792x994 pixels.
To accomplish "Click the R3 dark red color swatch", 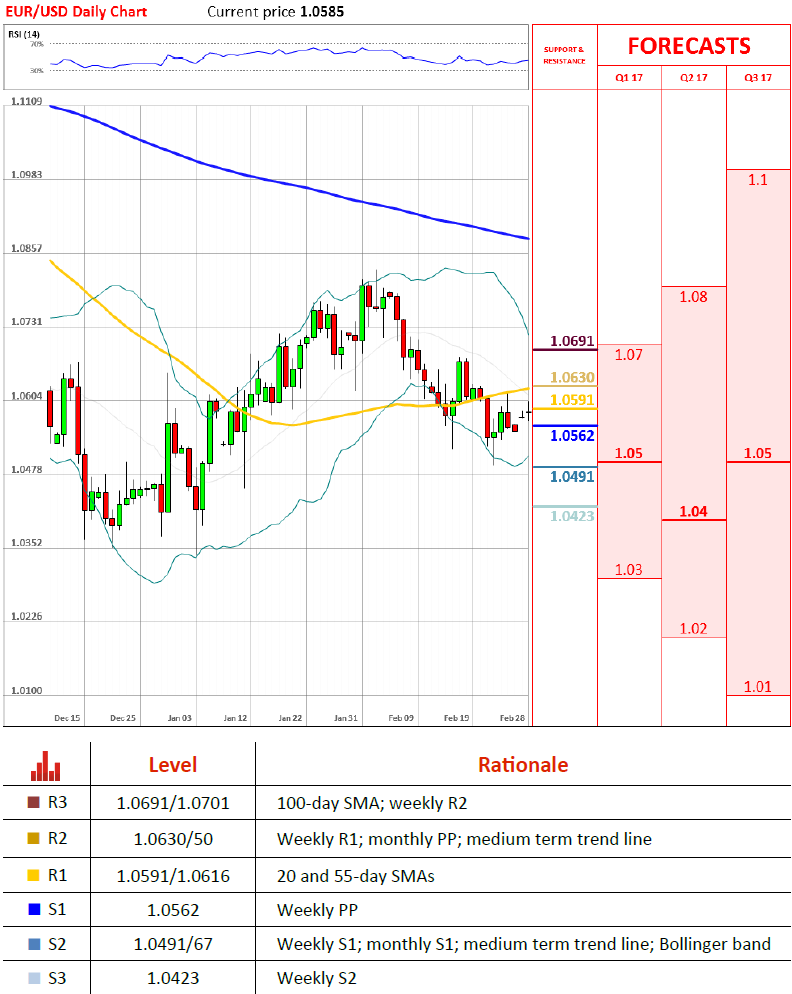I will click(x=34, y=803).
